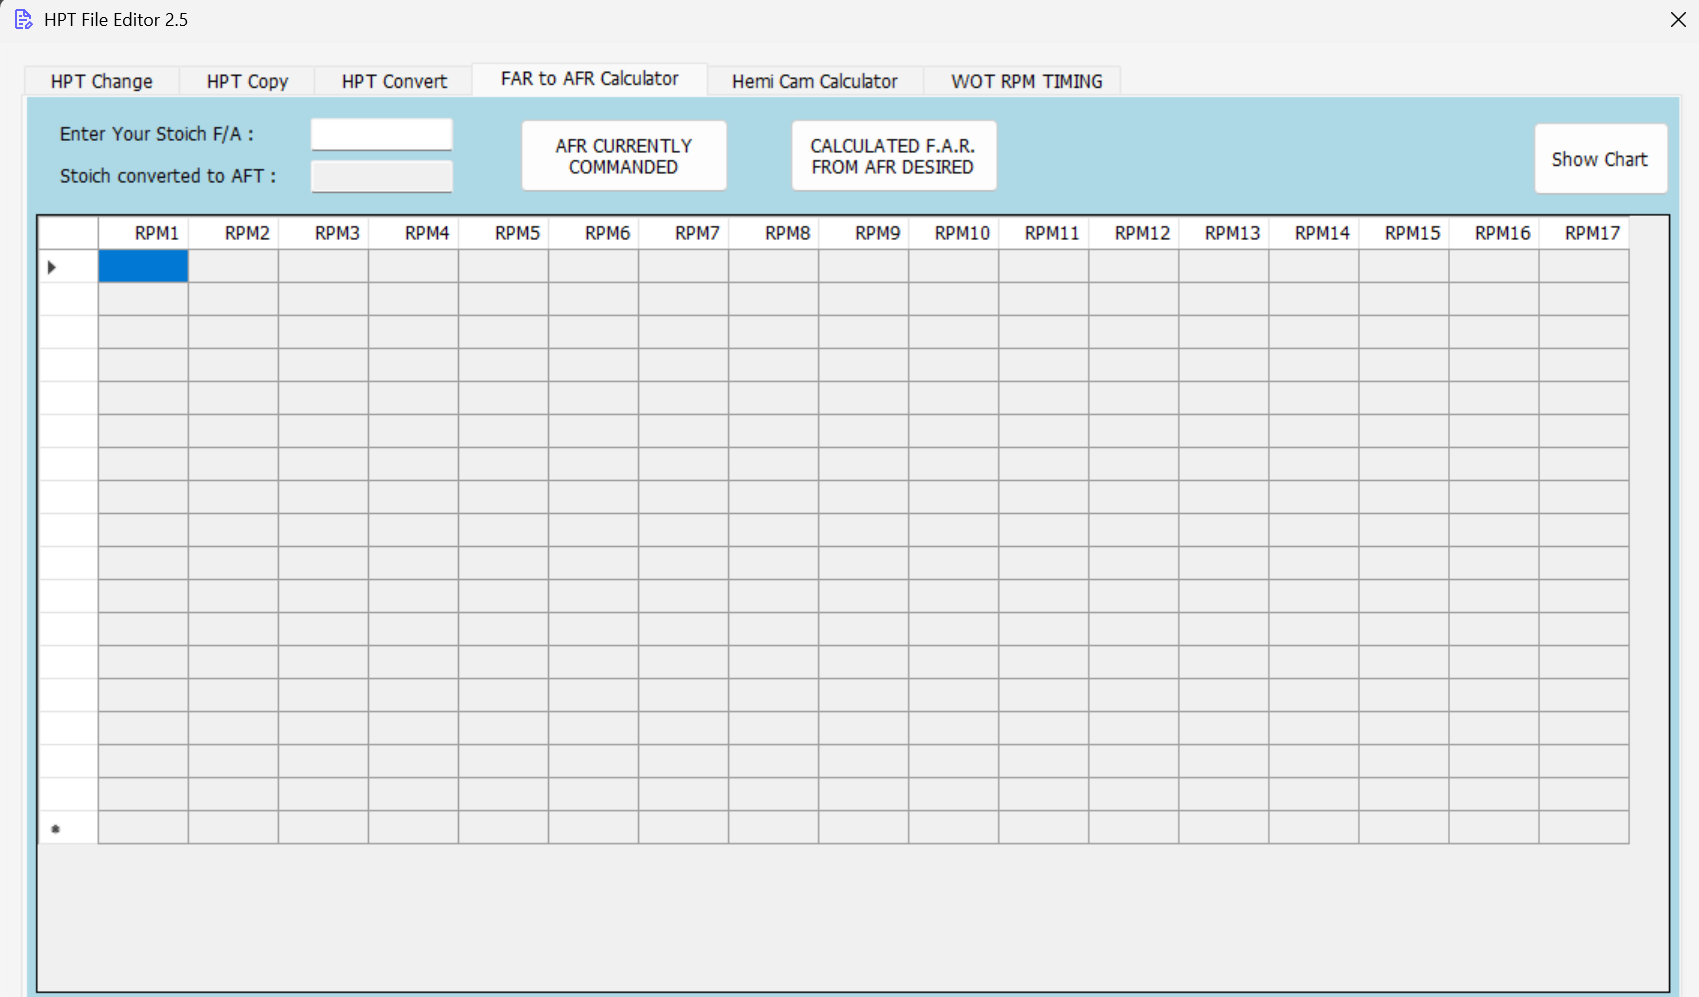Open the HPT Copy tab
This screenshot has width=1699, height=997.
(x=246, y=81)
